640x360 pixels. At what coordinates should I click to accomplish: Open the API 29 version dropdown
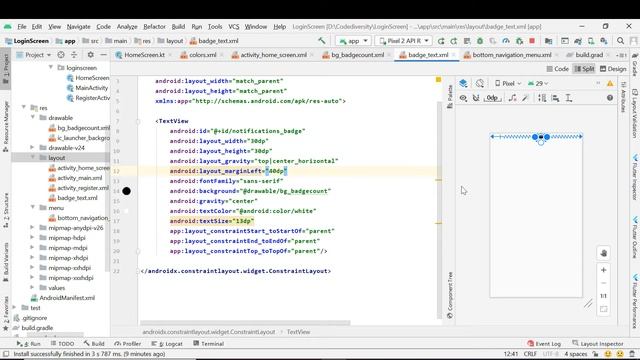538,83
